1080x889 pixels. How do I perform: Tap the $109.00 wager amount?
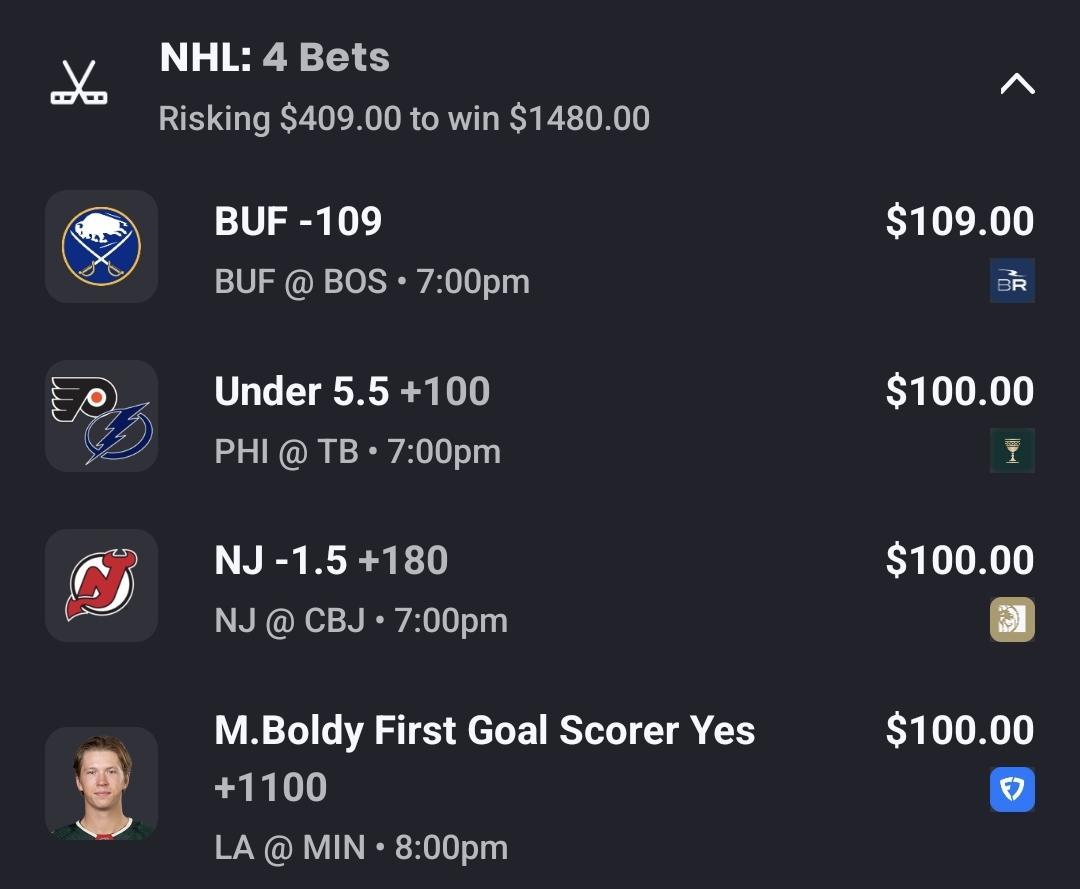coord(959,221)
